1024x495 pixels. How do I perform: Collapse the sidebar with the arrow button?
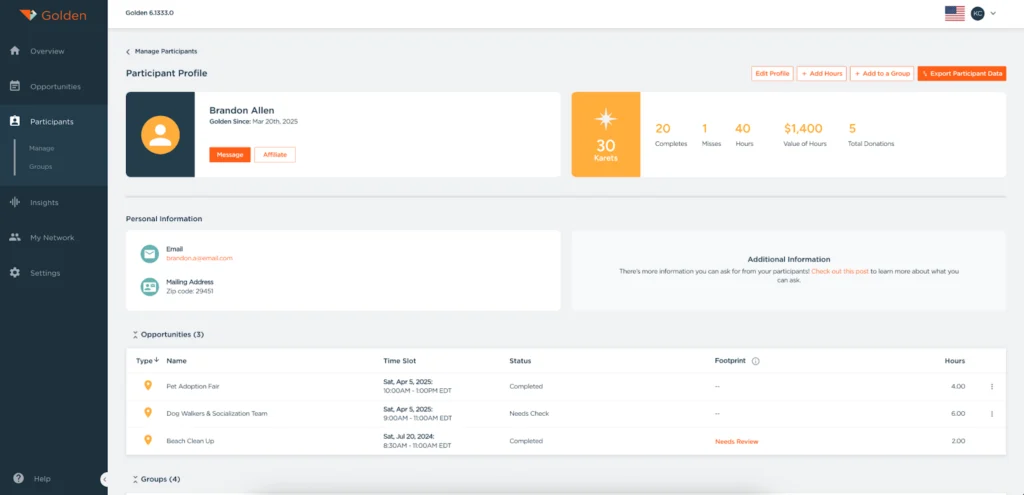(104, 479)
